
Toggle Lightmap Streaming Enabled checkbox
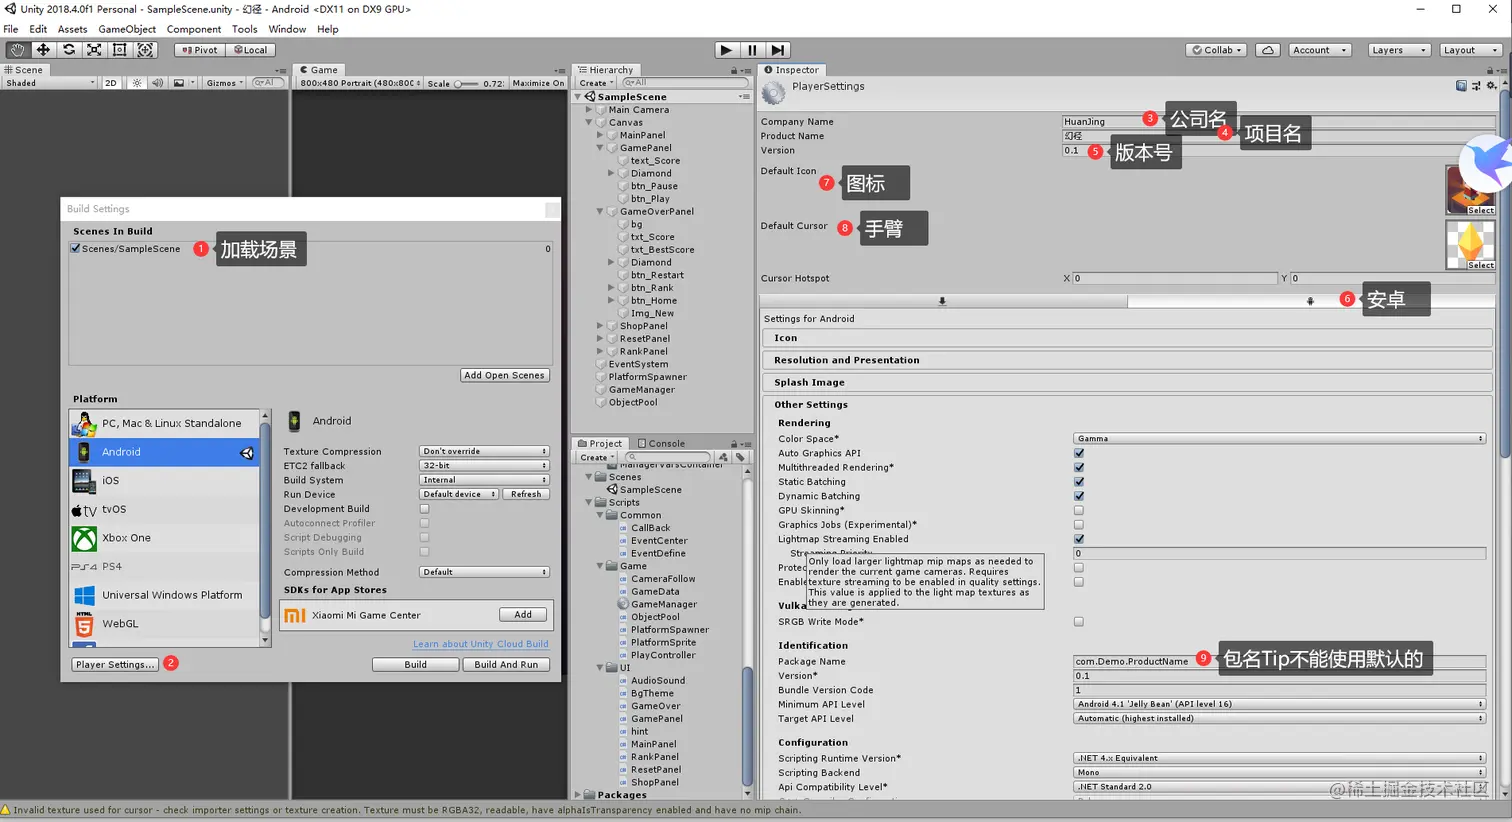1079,539
